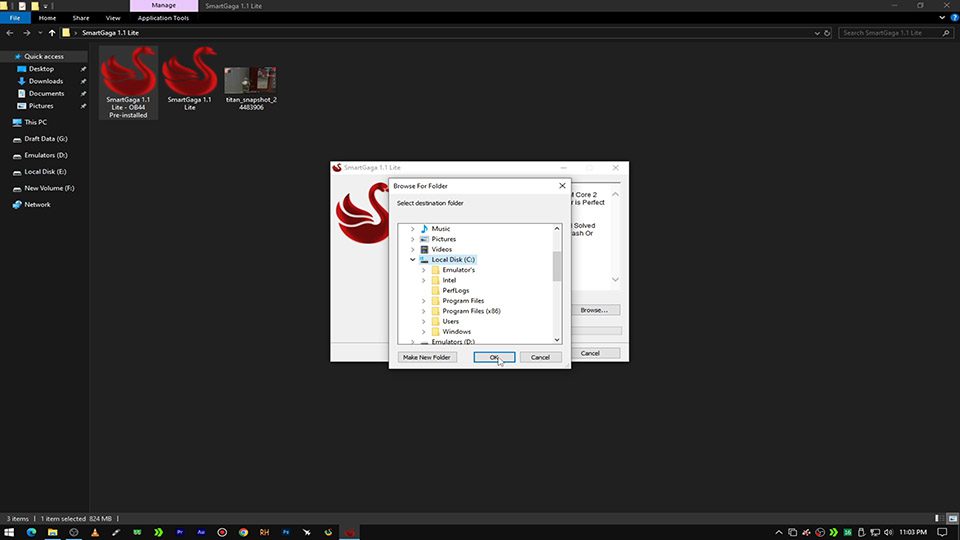Open the titan_snapshot_24483906 thumbnail

(x=250, y=80)
